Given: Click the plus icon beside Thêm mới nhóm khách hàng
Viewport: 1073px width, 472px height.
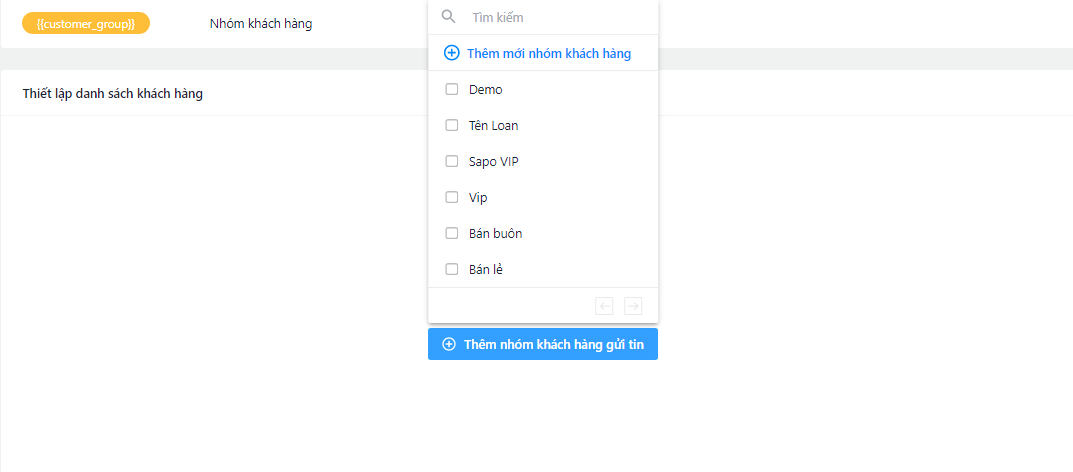Looking at the screenshot, I should (452, 53).
